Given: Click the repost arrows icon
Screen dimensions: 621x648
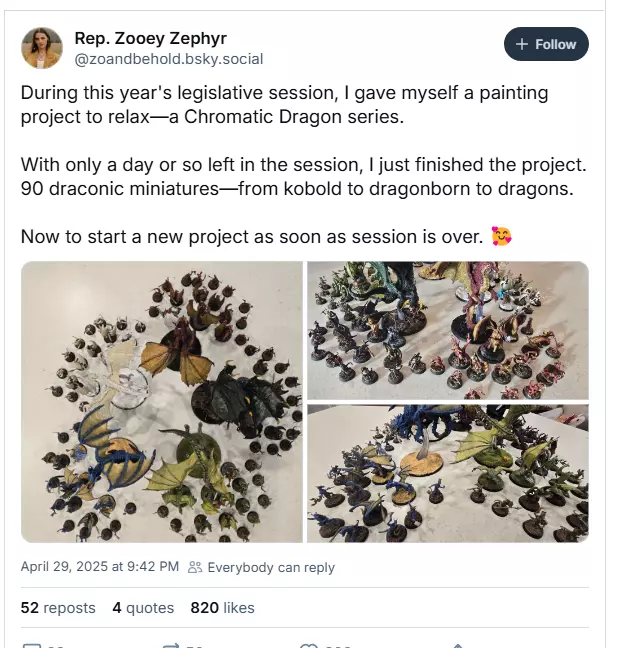Looking at the screenshot, I should click(x=170, y=645).
